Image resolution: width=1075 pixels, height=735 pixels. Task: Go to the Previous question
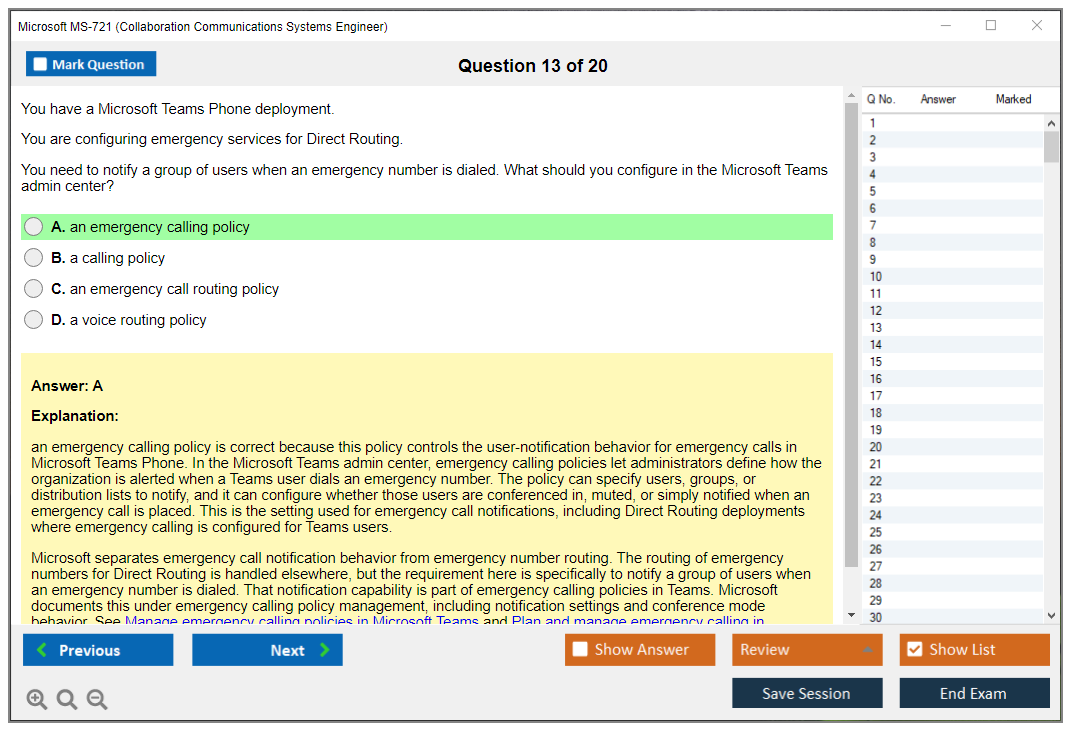pos(98,649)
